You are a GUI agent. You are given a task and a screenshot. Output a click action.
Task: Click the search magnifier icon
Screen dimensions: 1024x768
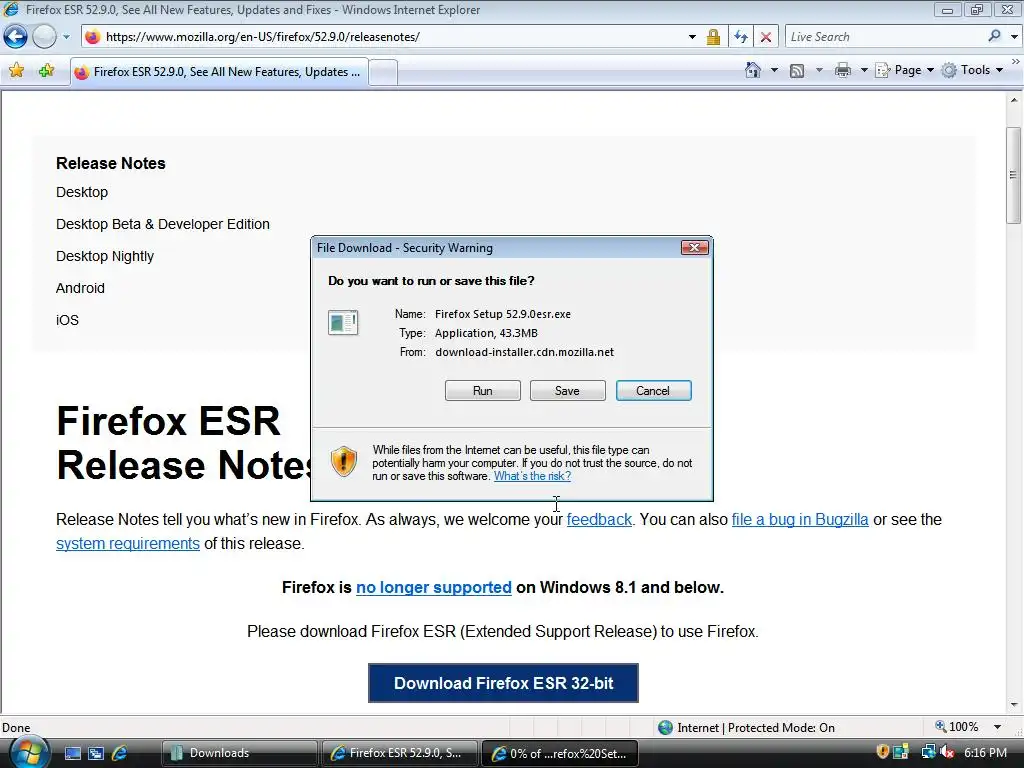995,37
